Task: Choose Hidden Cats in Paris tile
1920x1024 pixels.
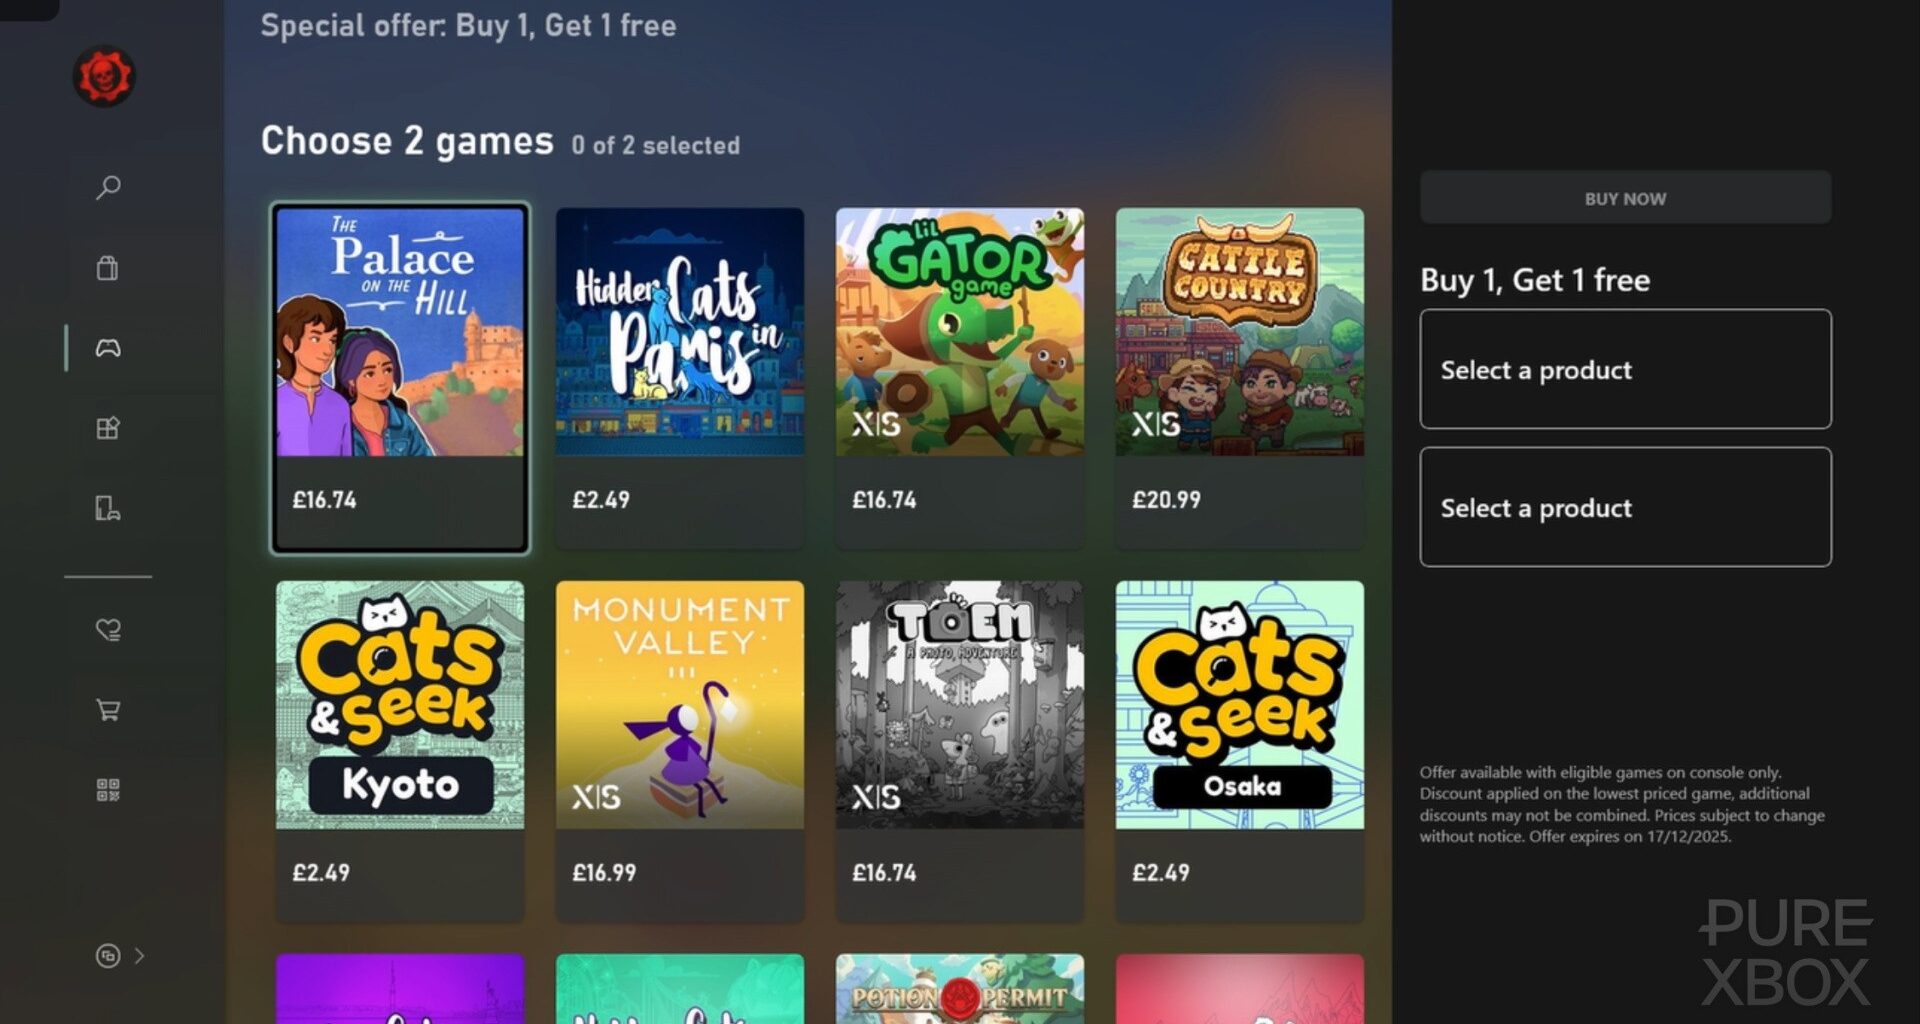Action: [680, 378]
